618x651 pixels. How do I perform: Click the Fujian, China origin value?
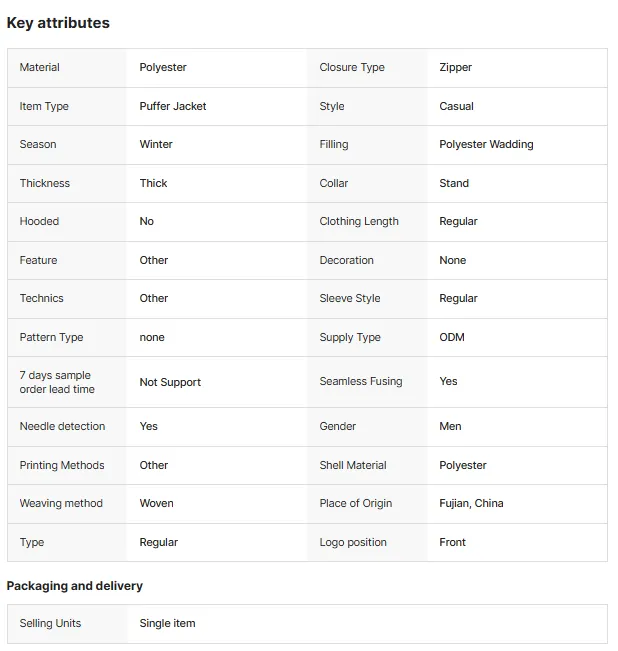[x=471, y=503]
